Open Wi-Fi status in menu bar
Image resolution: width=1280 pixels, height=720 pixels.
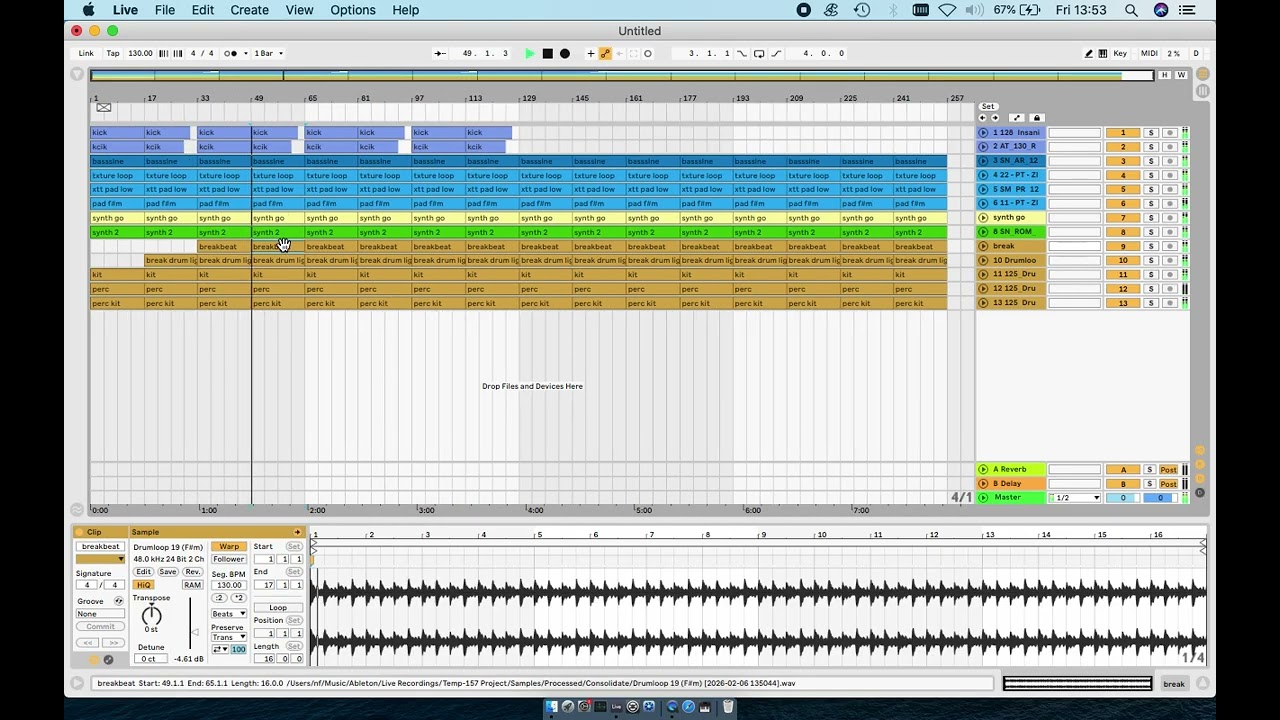point(947,10)
